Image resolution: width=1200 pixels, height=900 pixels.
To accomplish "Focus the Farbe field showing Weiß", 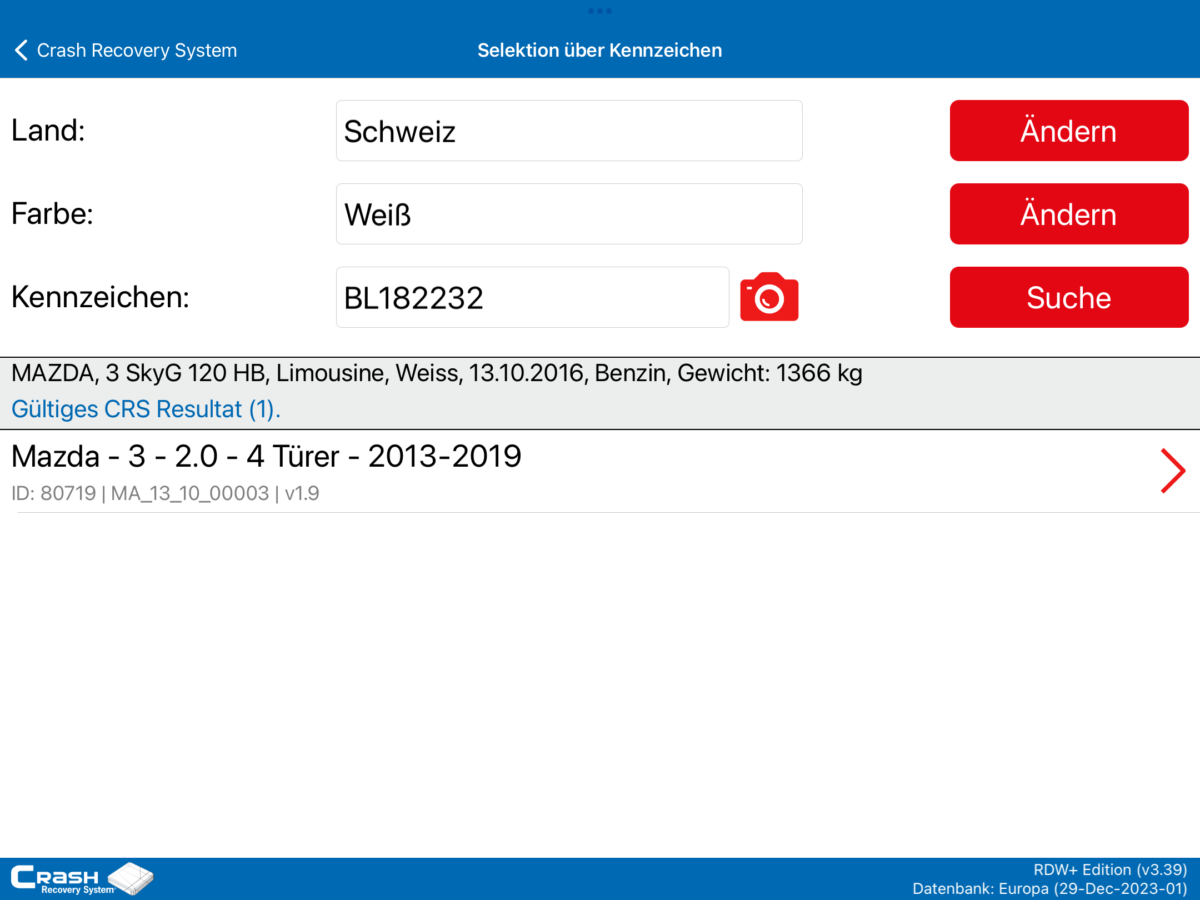I will click(569, 214).
